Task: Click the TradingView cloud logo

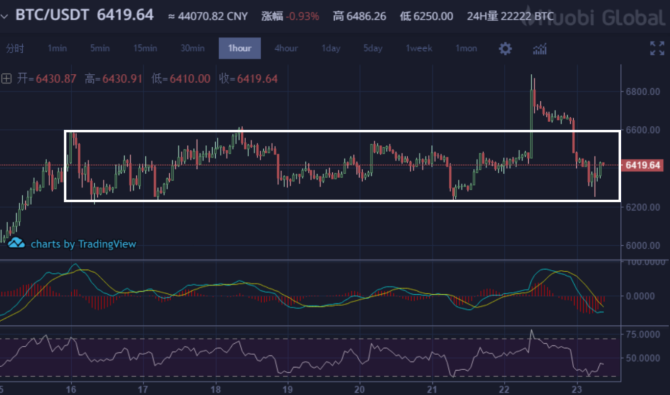Action: pos(16,243)
